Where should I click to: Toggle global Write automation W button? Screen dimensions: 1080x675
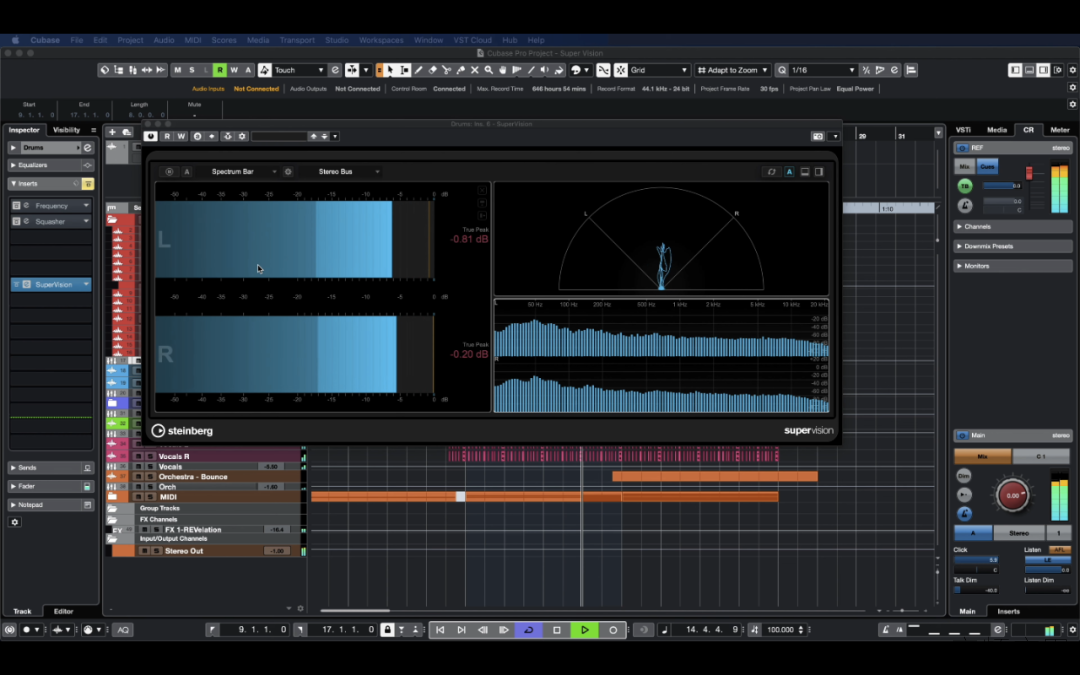(x=234, y=70)
